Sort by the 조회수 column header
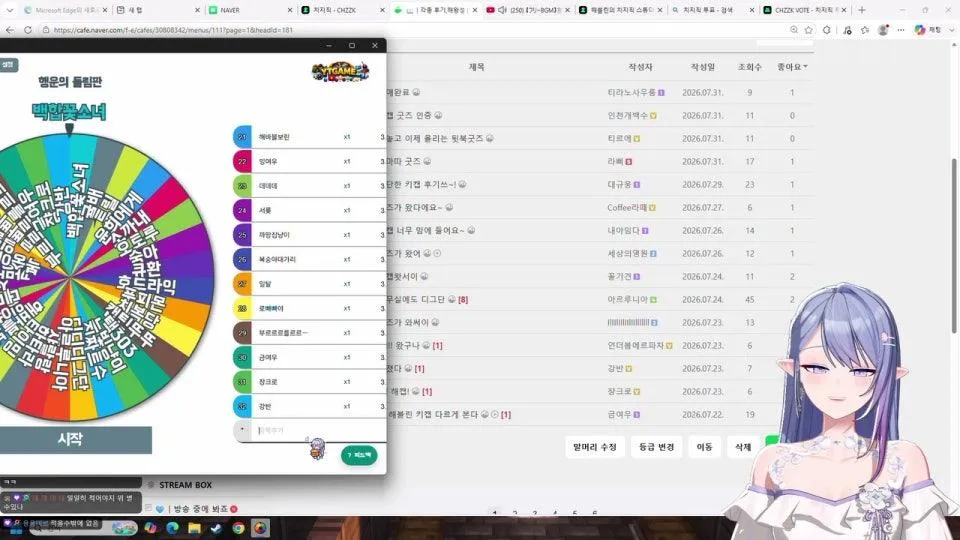This screenshot has height=540, width=960. (749, 67)
